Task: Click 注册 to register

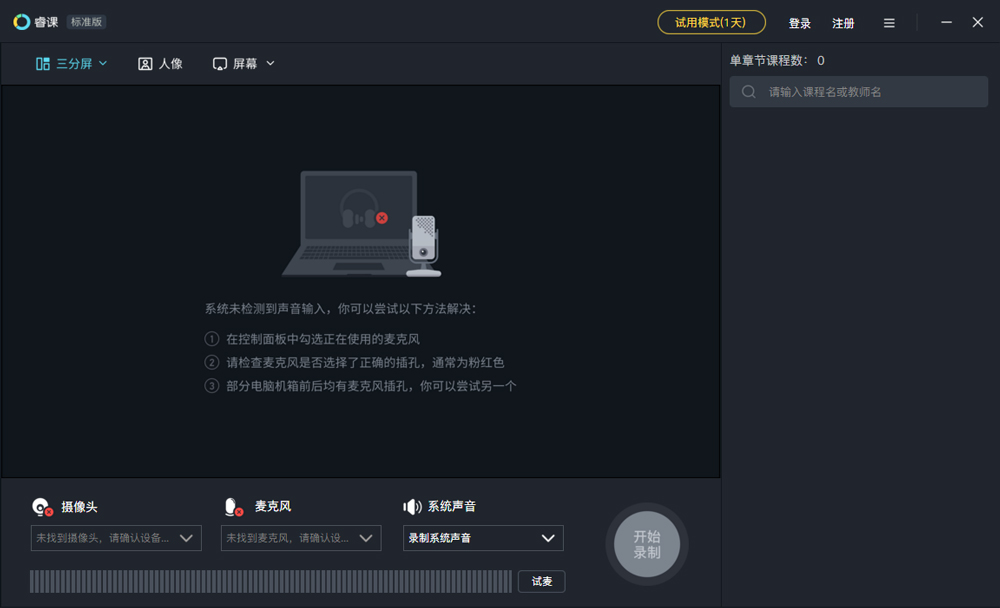Action: coord(843,23)
